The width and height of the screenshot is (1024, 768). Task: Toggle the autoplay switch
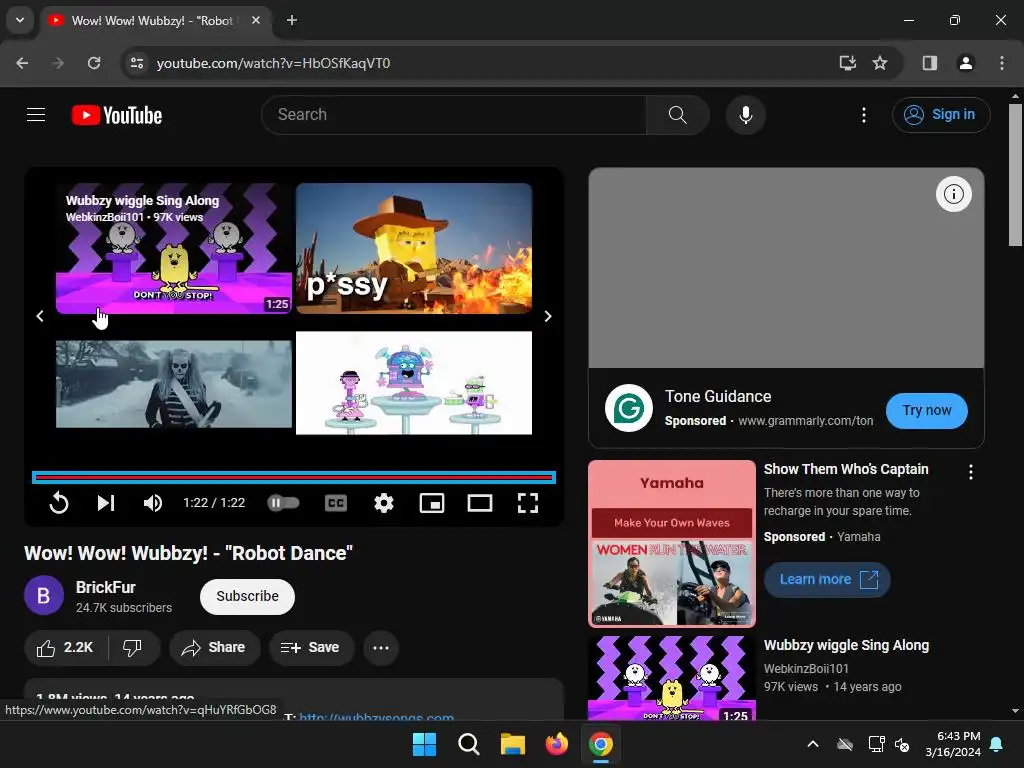pyautogui.click(x=283, y=503)
